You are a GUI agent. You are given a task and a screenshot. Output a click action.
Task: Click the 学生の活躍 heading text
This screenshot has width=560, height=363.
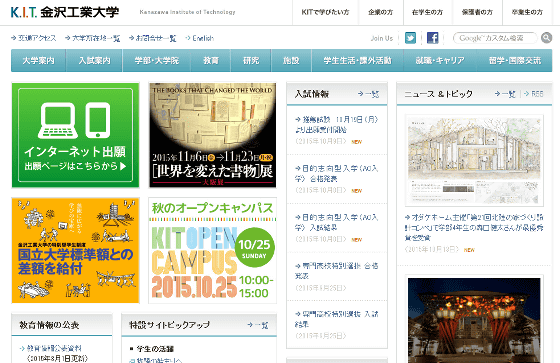point(155,349)
